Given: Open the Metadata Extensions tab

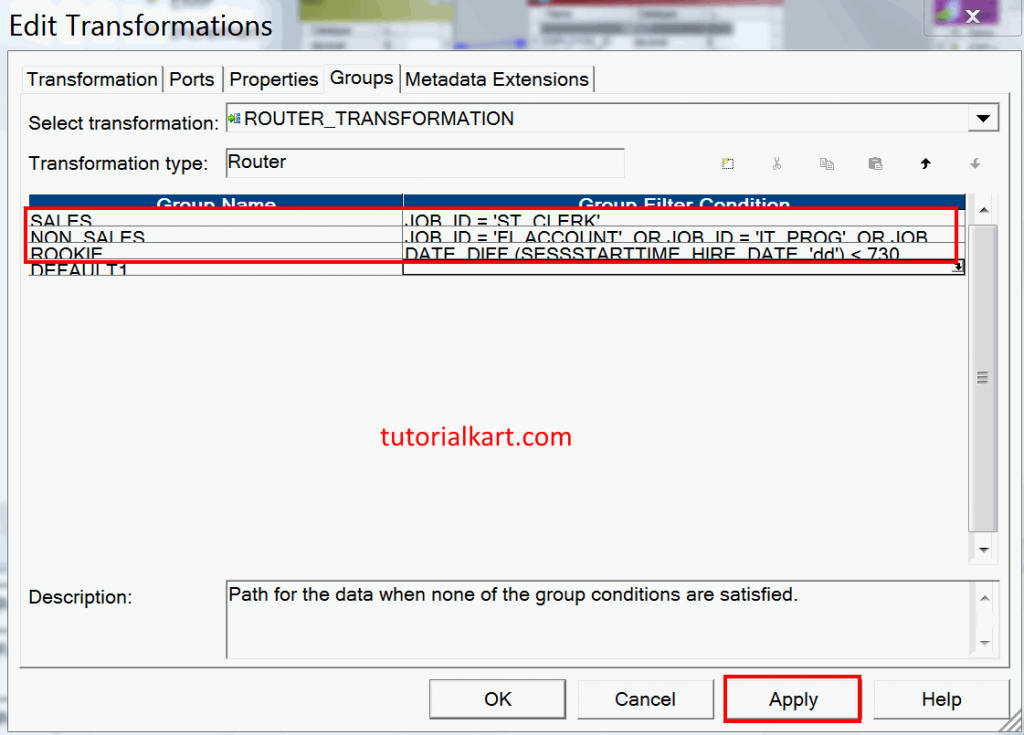Looking at the screenshot, I should pyautogui.click(x=497, y=78).
